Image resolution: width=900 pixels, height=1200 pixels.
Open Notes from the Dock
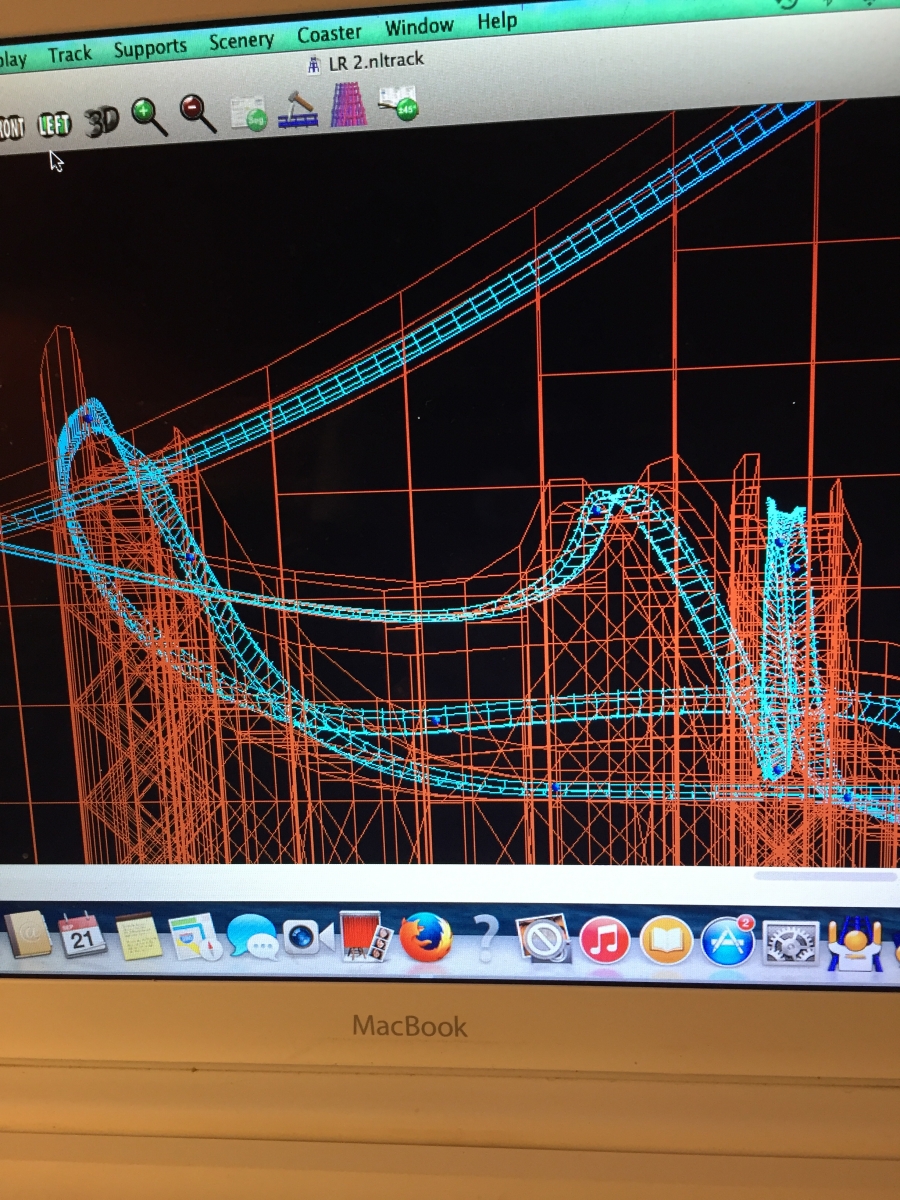pyautogui.click(x=139, y=937)
